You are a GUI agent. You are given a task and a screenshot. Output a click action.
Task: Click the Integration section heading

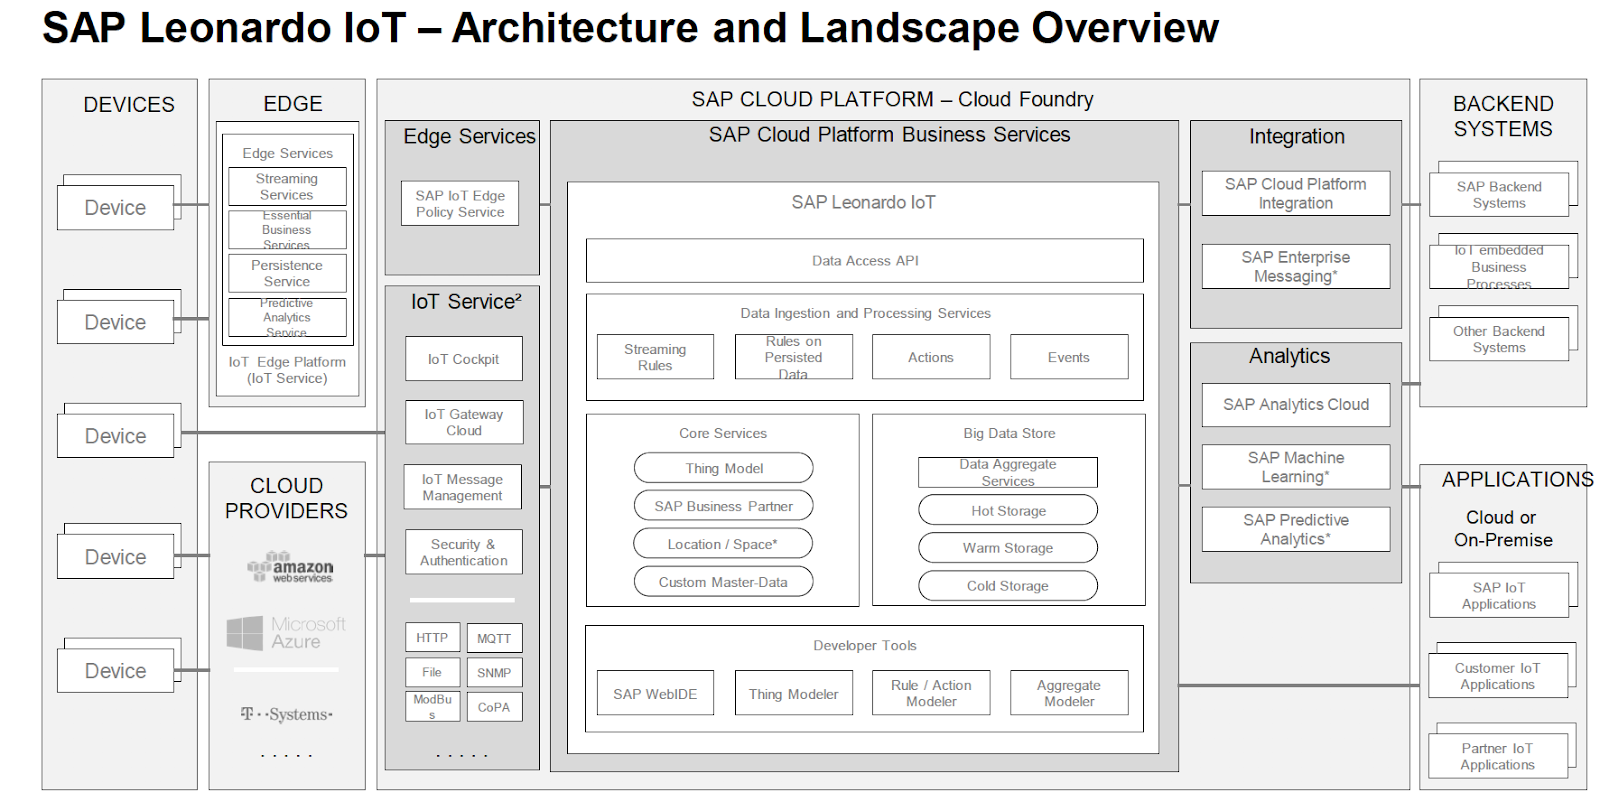[x=1297, y=137]
